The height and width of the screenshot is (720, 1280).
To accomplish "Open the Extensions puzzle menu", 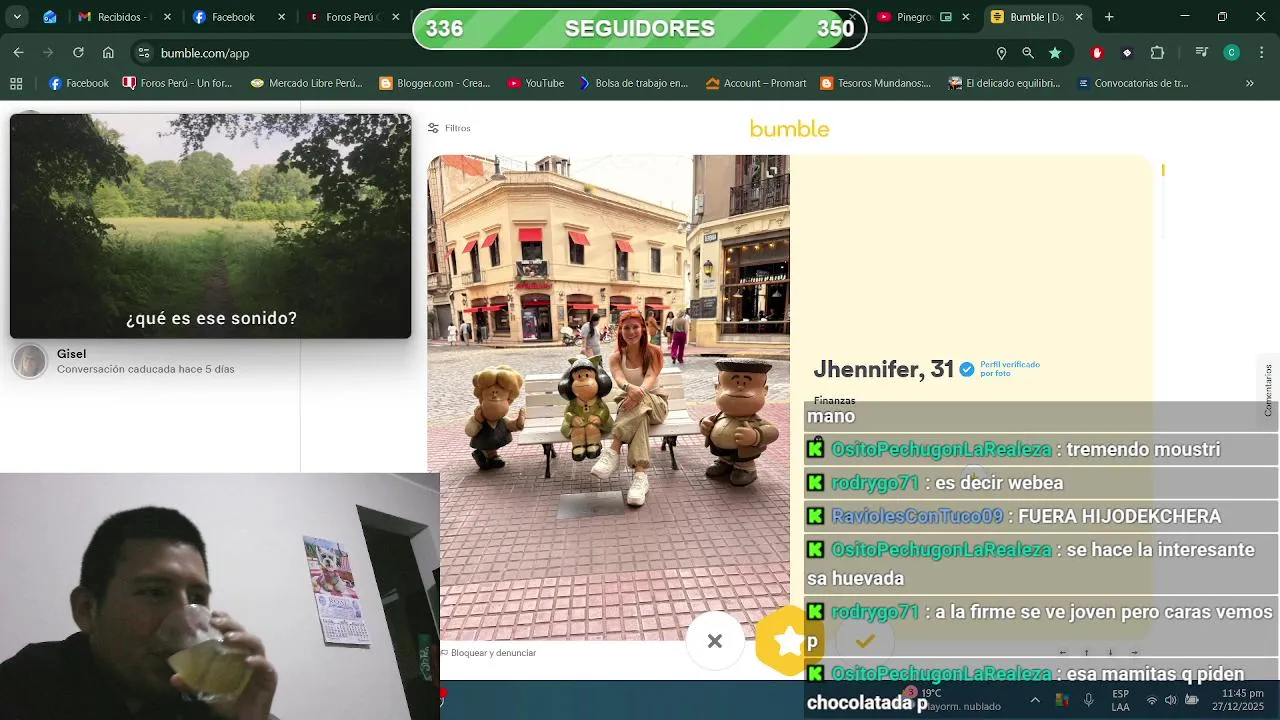I will tap(1158, 53).
